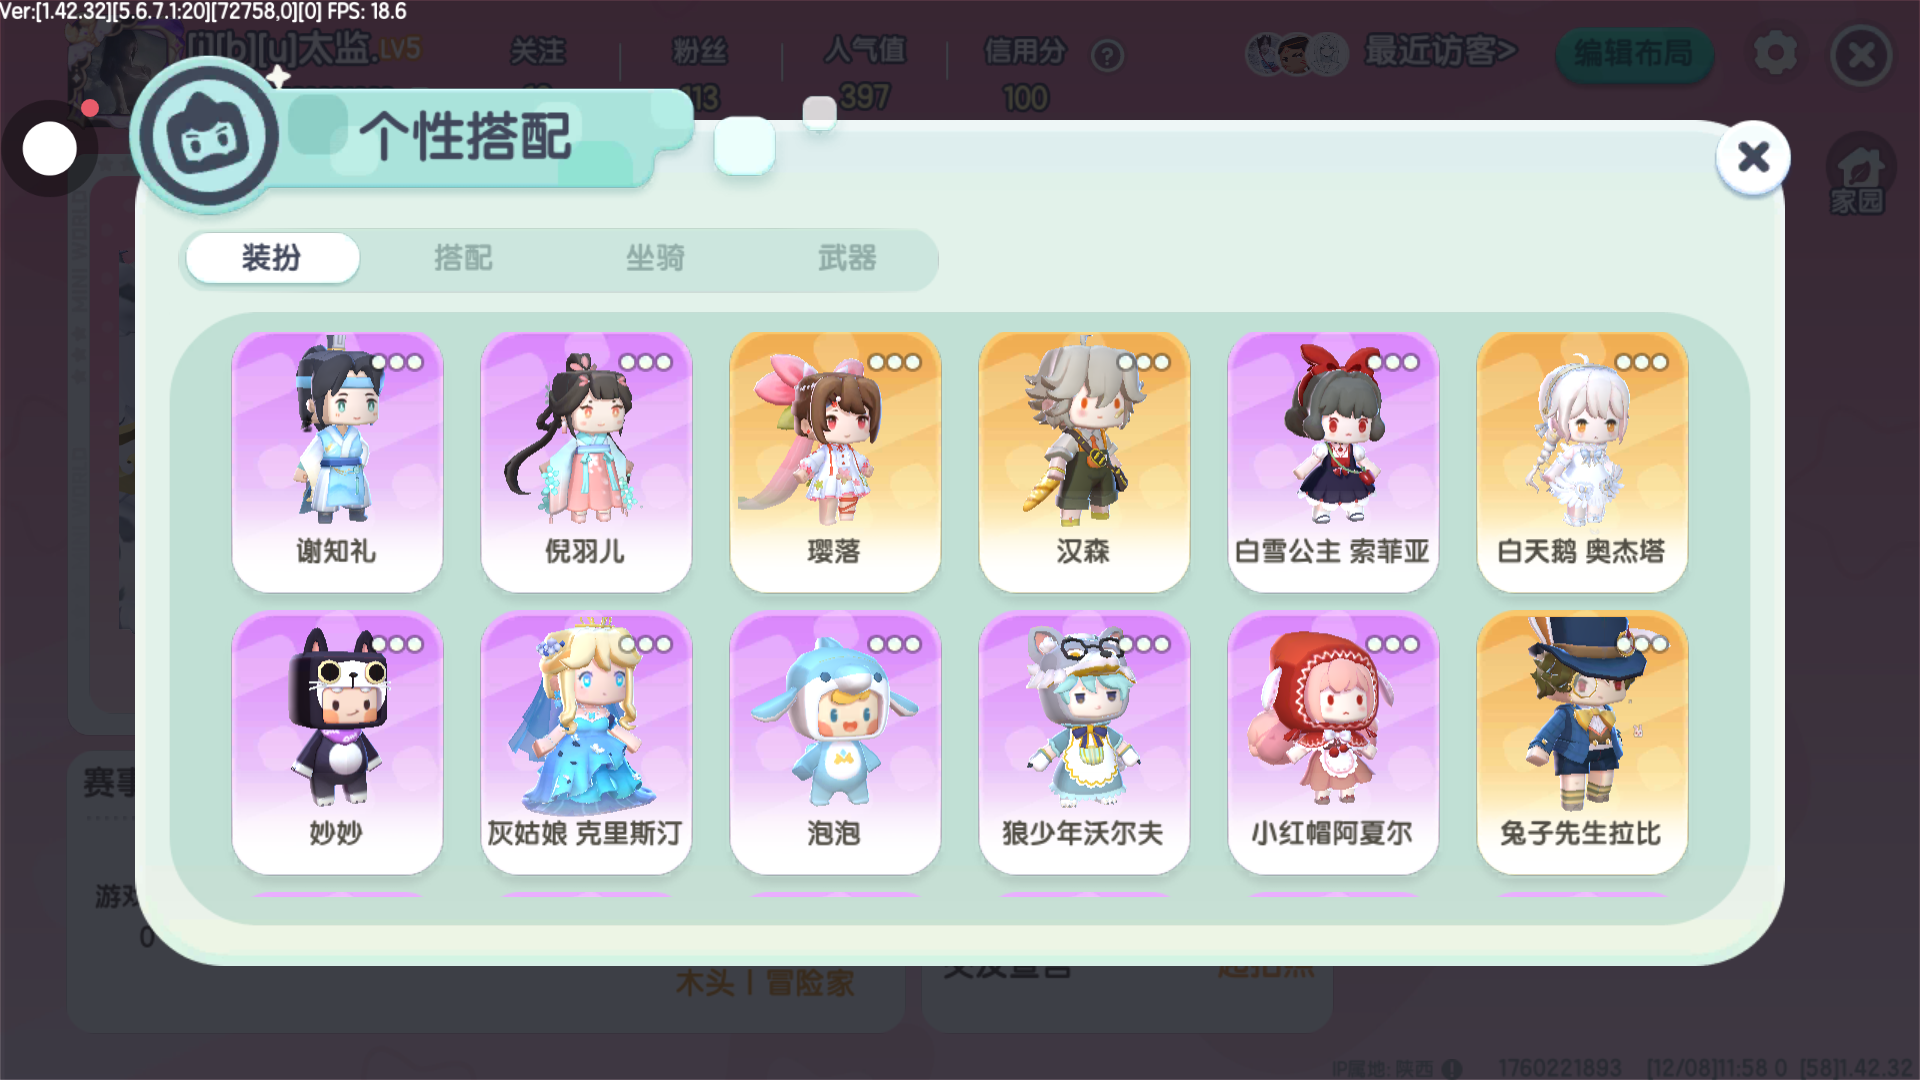This screenshot has width=1920, height=1080.
Task: Open the 搭配 tab
Action: coord(463,258)
